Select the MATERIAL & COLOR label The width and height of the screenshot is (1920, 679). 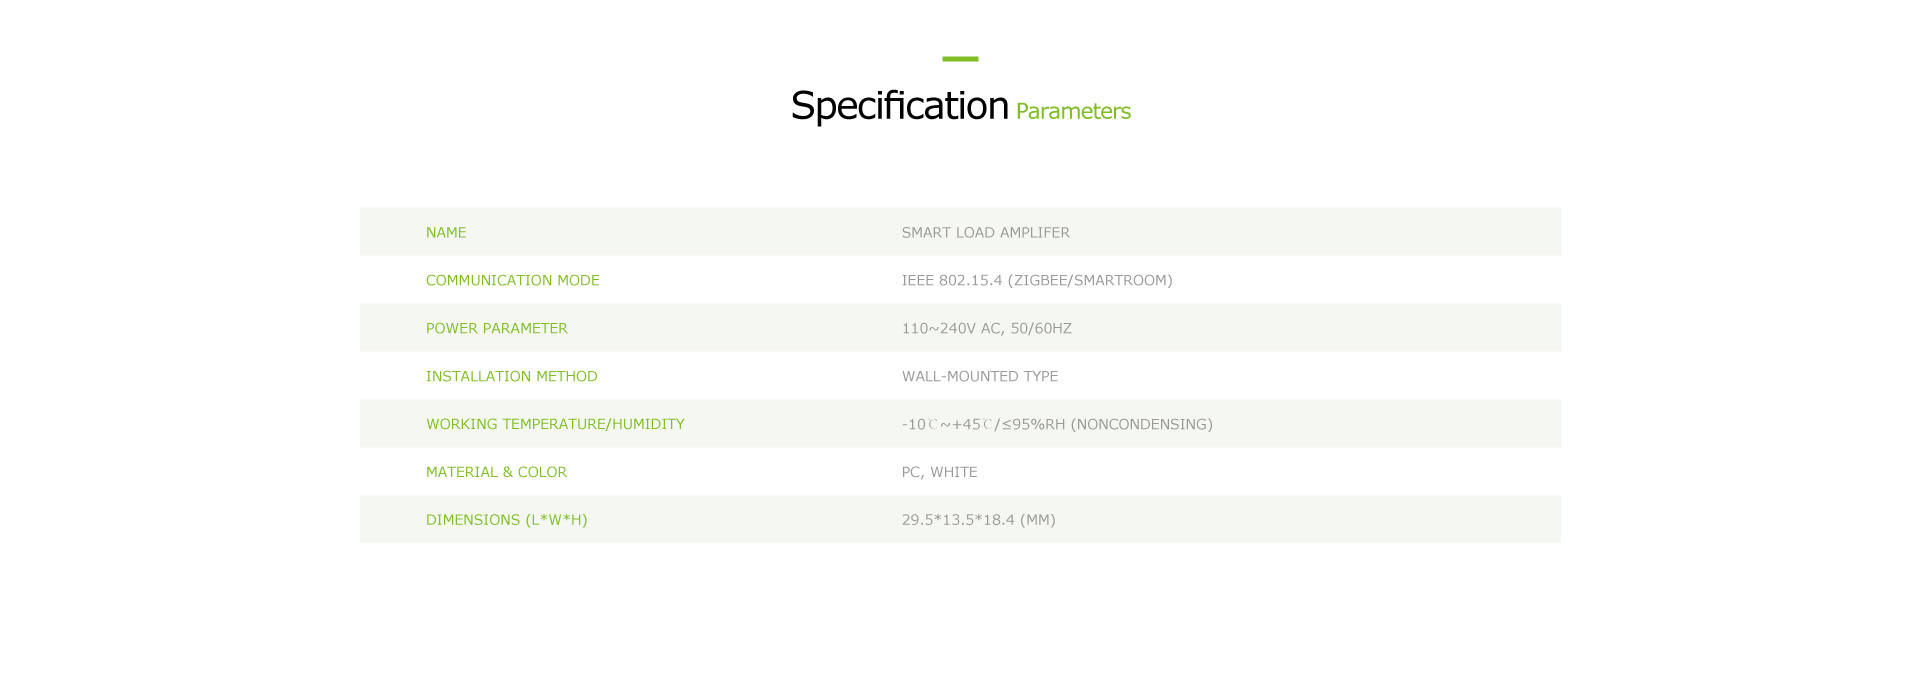pyautogui.click(x=496, y=472)
